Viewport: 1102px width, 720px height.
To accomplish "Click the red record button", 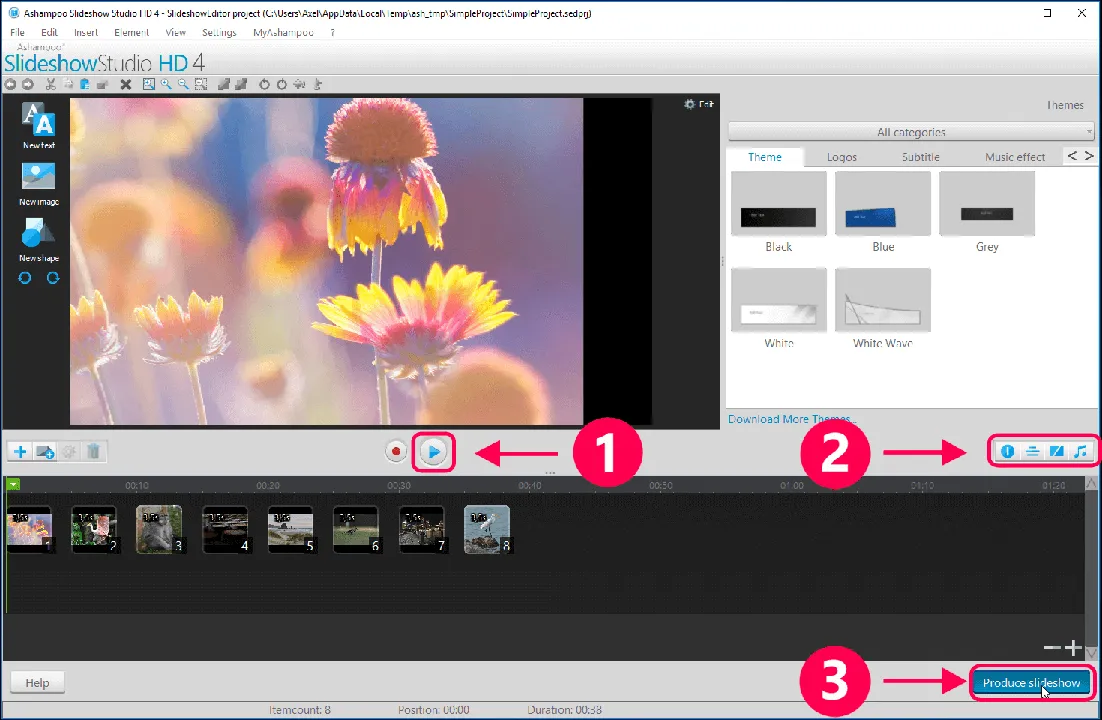I will pos(396,451).
